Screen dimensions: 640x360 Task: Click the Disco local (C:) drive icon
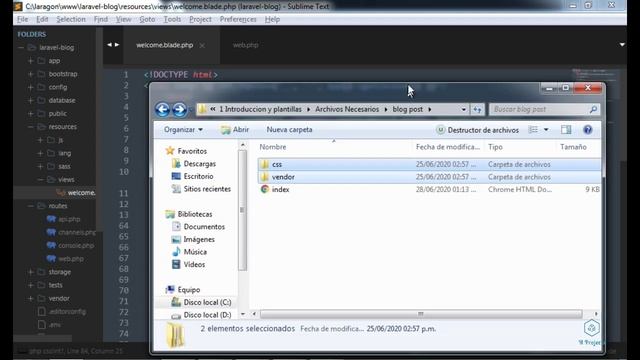tap(176, 302)
